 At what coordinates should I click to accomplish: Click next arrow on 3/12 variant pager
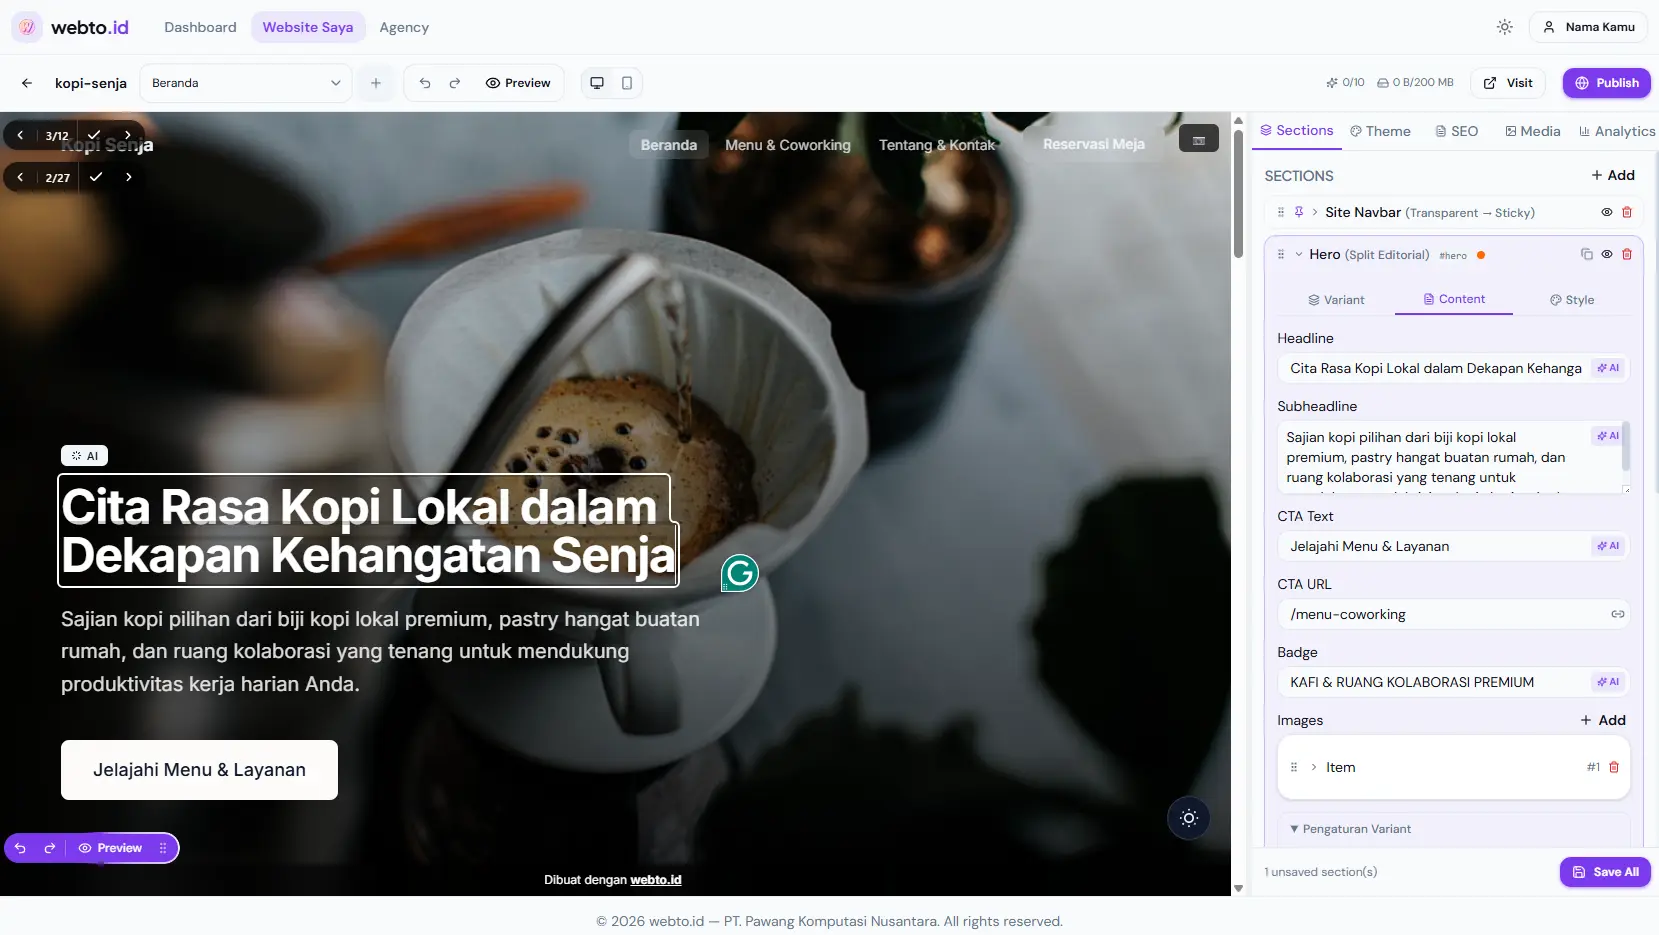(x=128, y=135)
